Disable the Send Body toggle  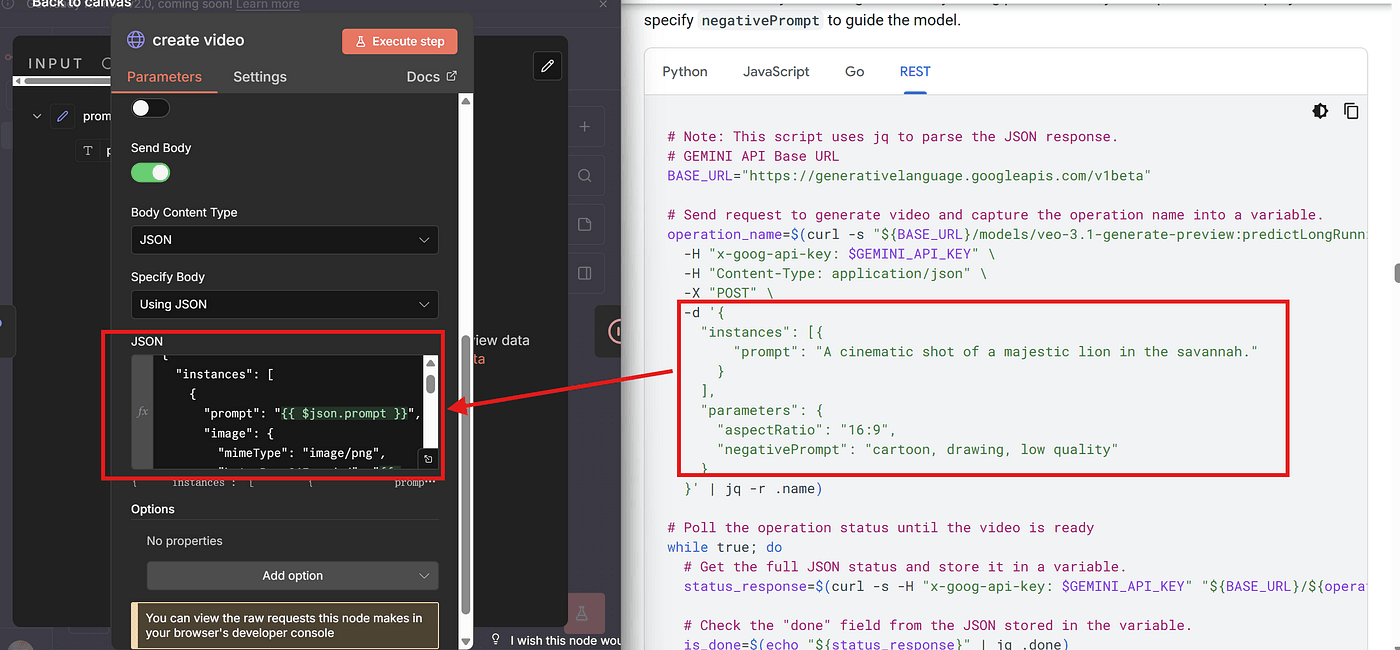150,172
